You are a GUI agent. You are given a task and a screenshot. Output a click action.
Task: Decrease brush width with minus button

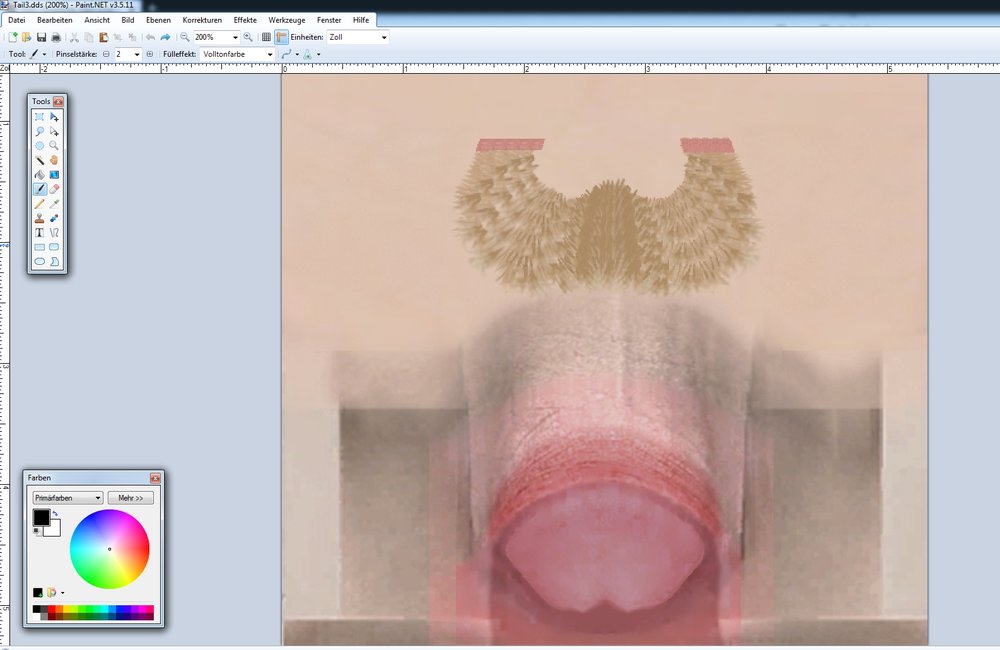pos(107,54)
